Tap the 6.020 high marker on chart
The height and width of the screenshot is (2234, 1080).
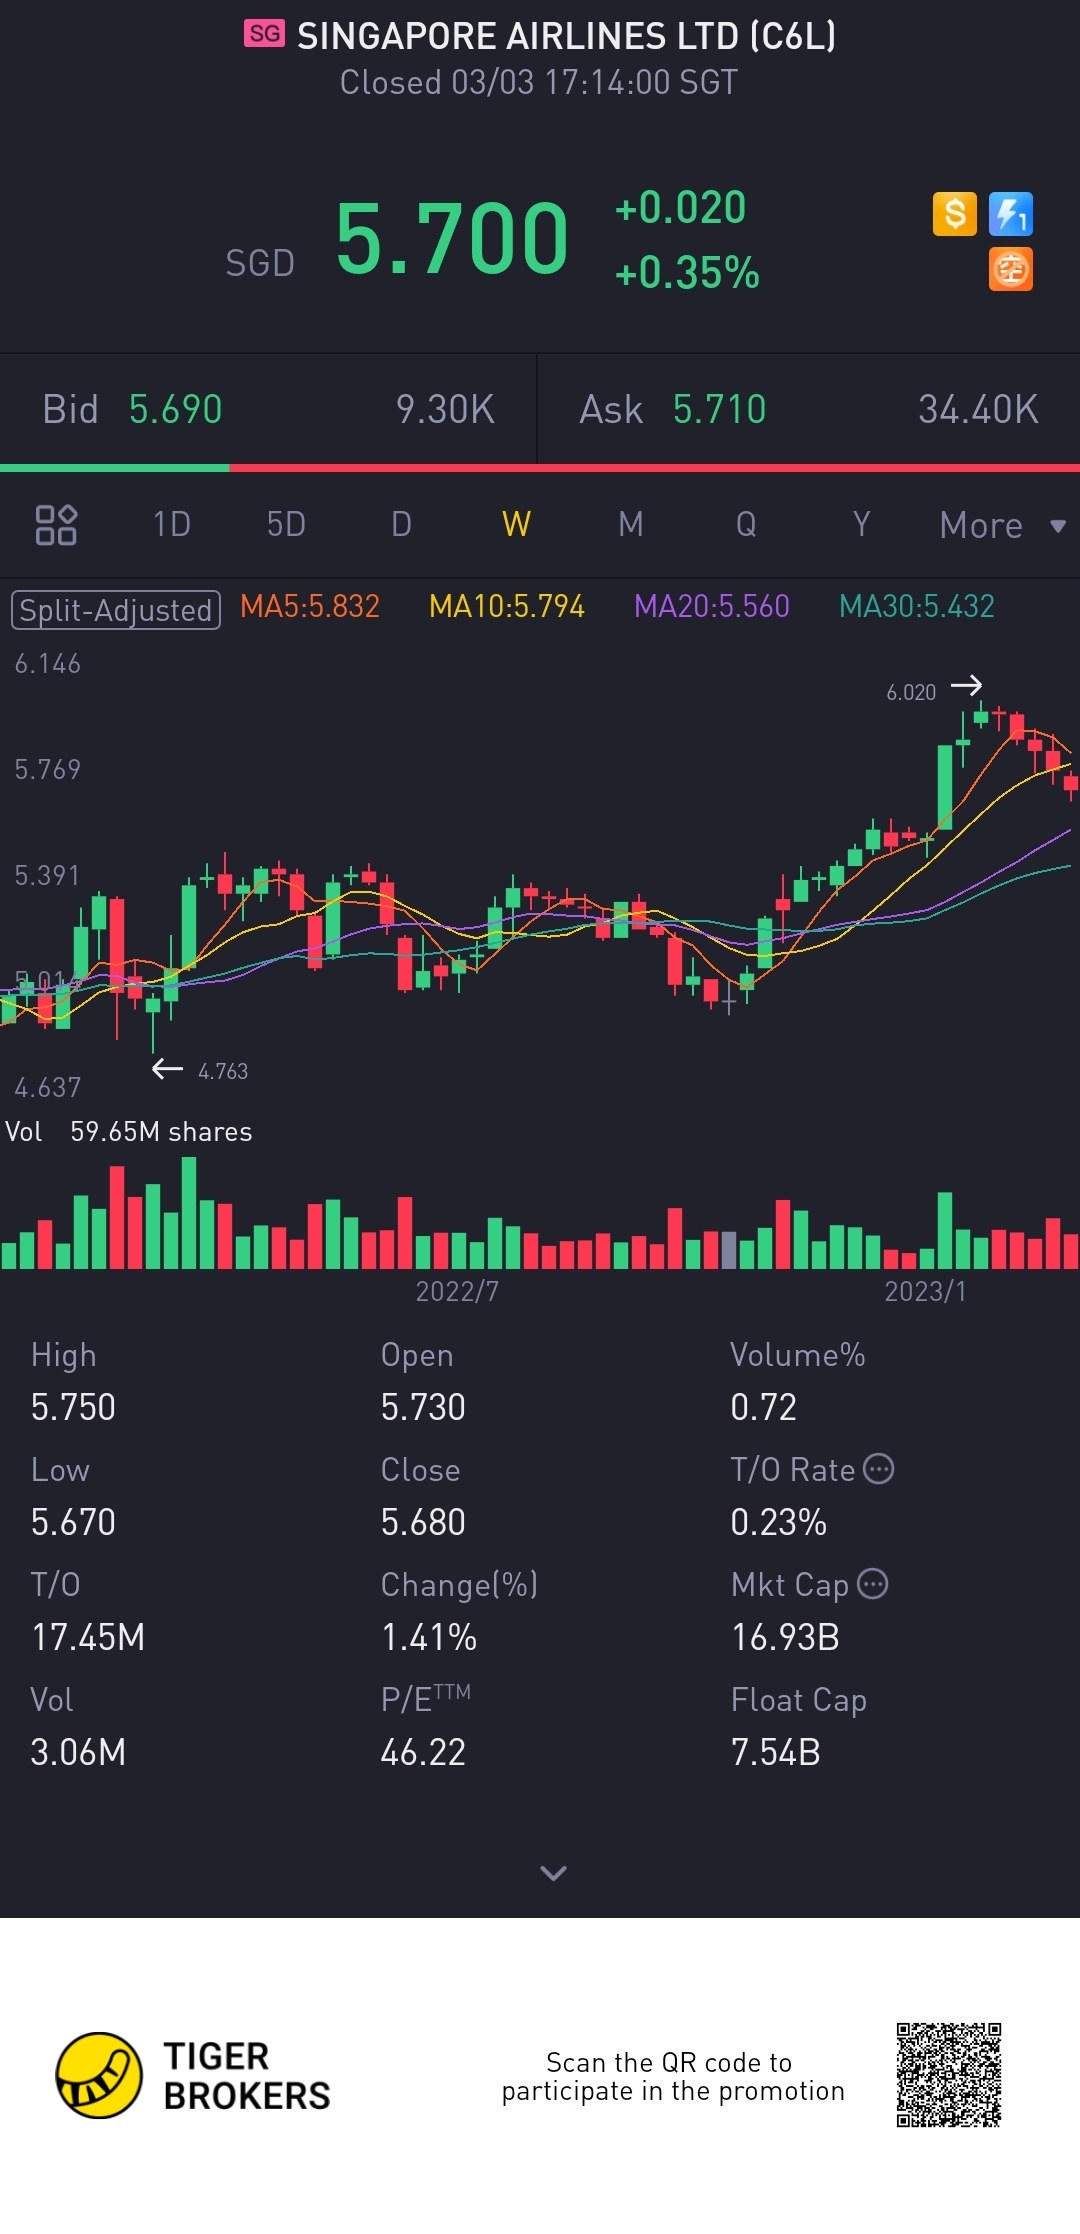[934, 690]
